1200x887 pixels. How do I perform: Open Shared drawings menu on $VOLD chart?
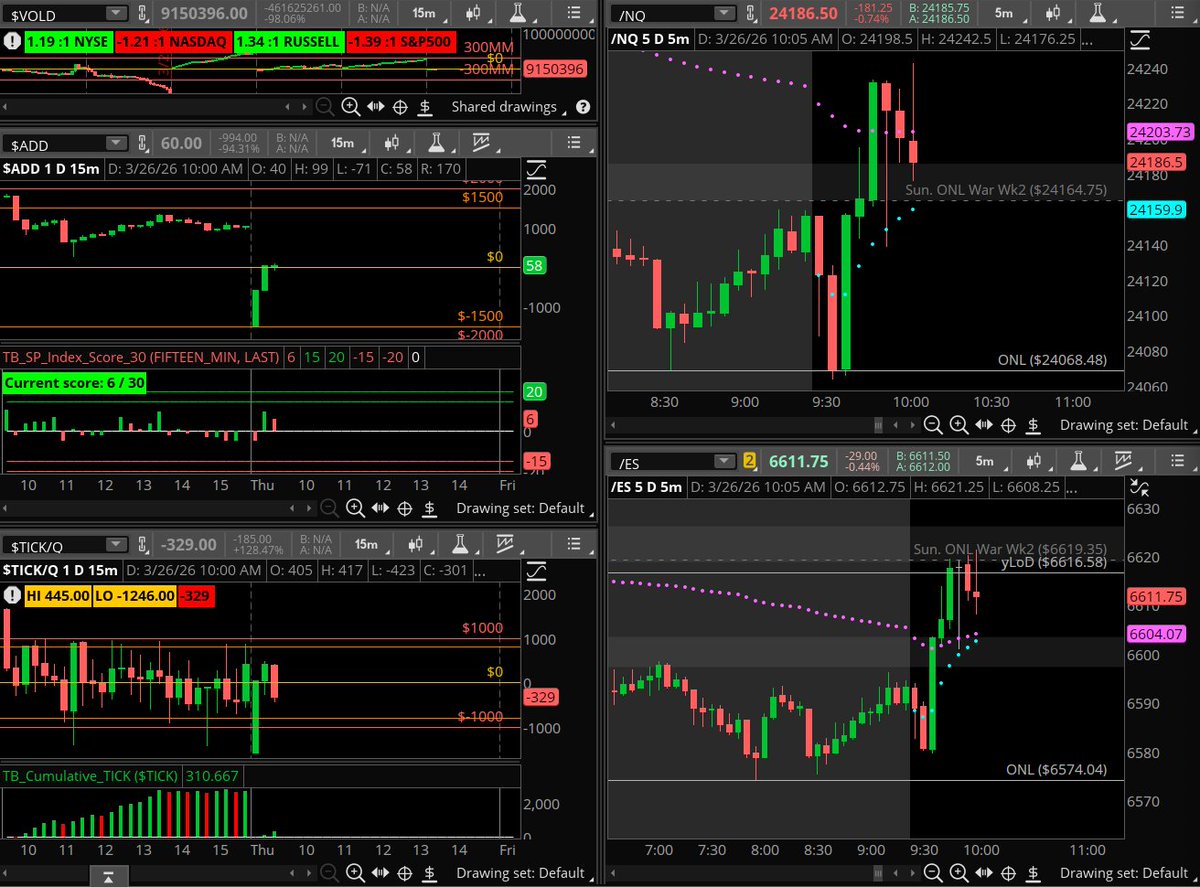point(508,107)
